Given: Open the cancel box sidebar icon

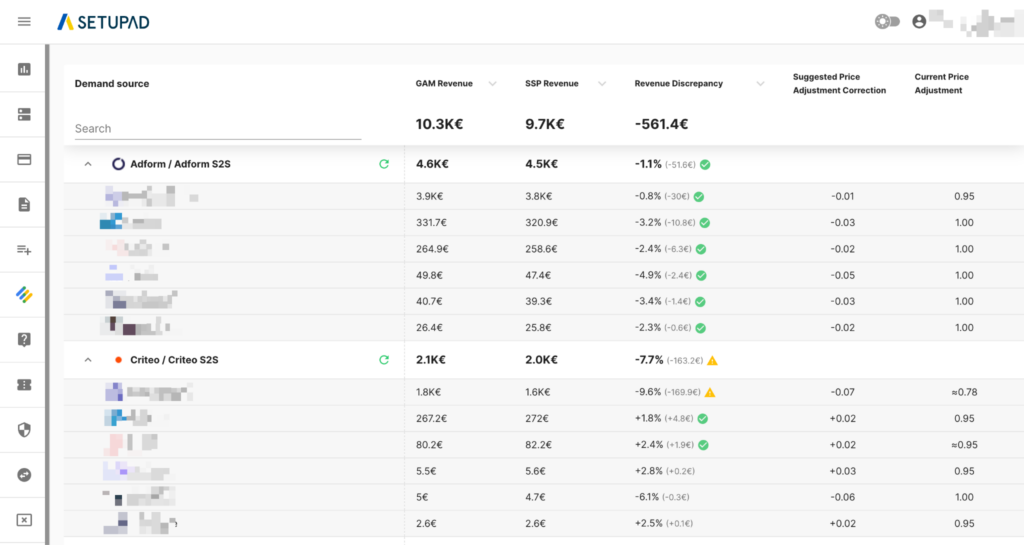Looking at the screenshot, I should [24, 520].
